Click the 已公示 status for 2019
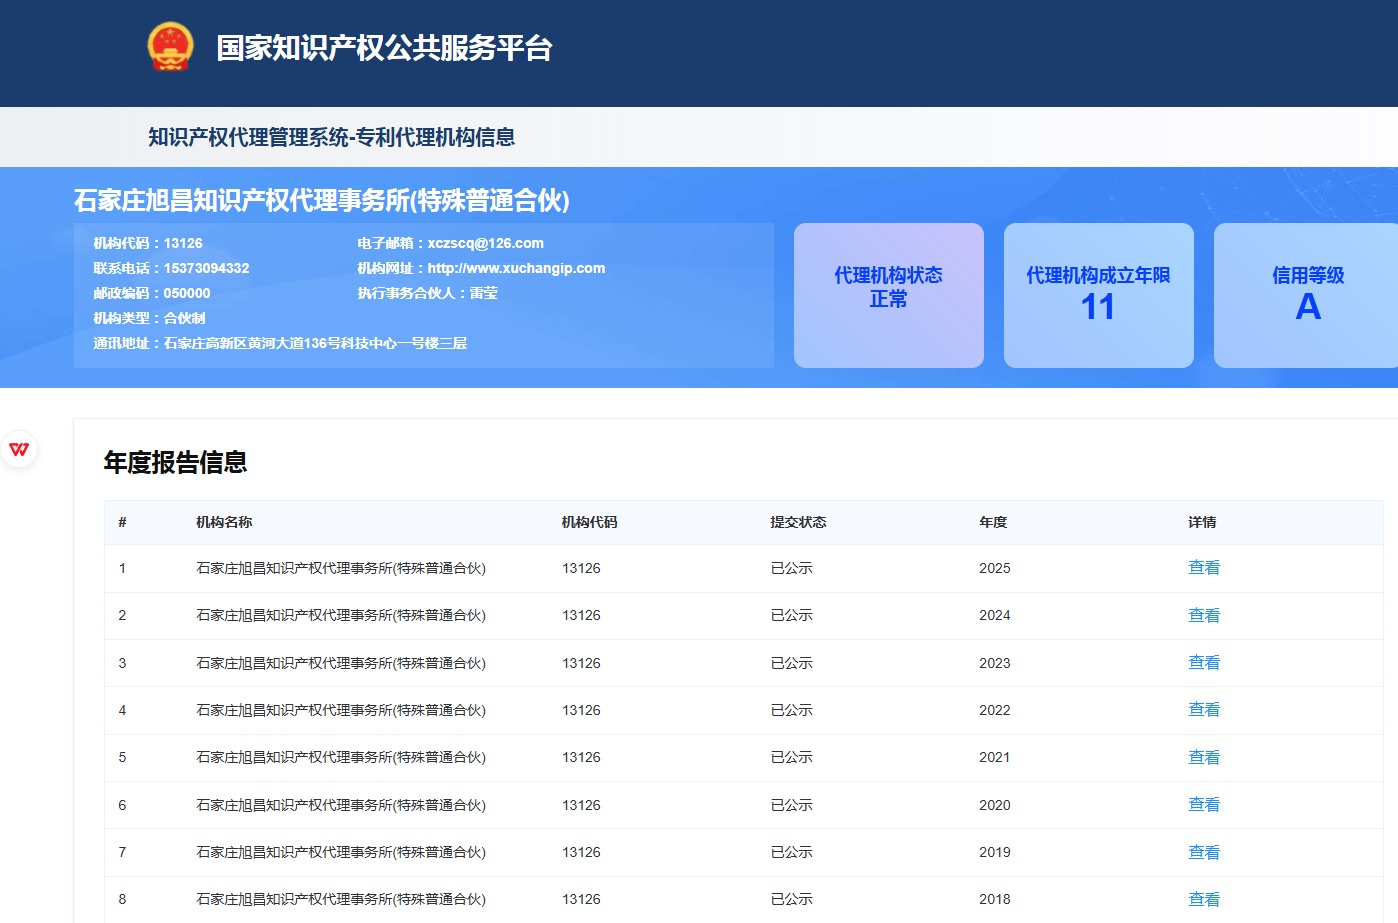The width and height of the screenshot is (1398, 923). (x=792, y=853)
